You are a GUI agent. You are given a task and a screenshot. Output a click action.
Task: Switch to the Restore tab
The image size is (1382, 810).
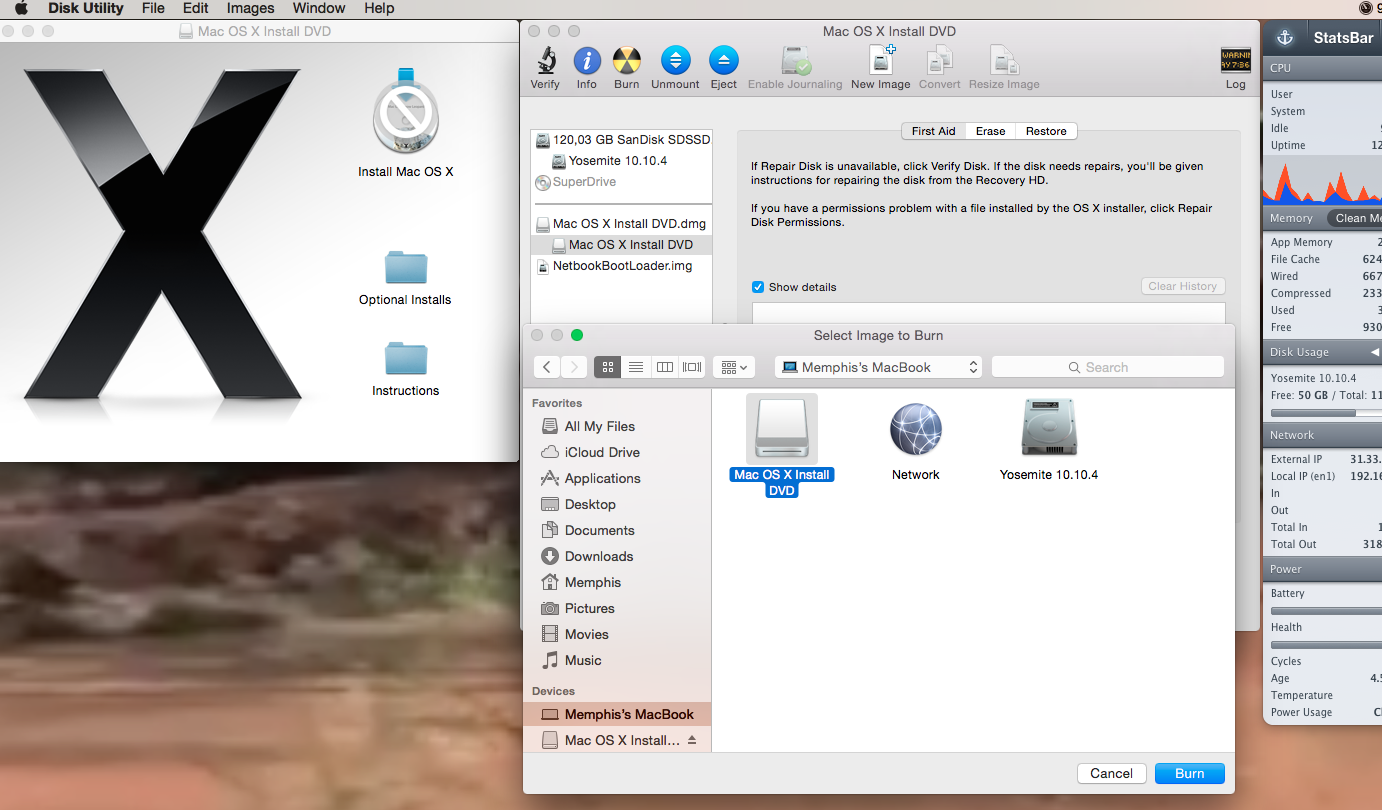pos(1046,131)
